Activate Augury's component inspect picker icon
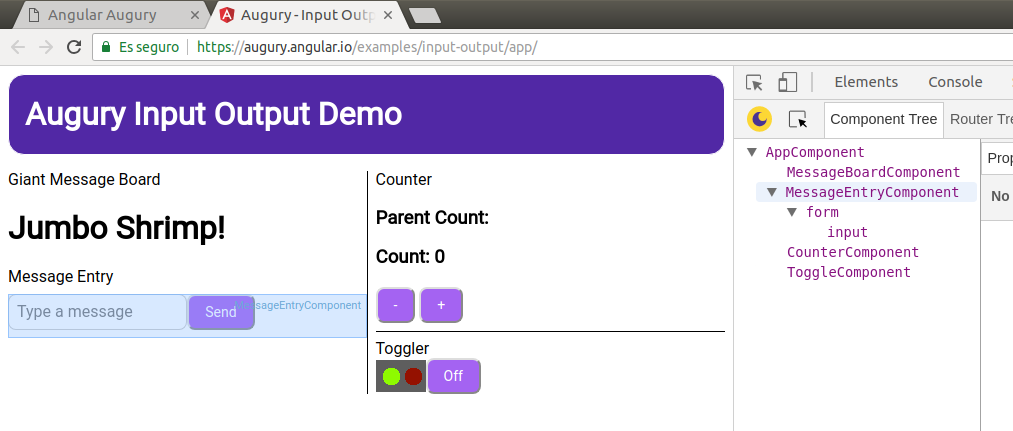 tap(797, 119)
